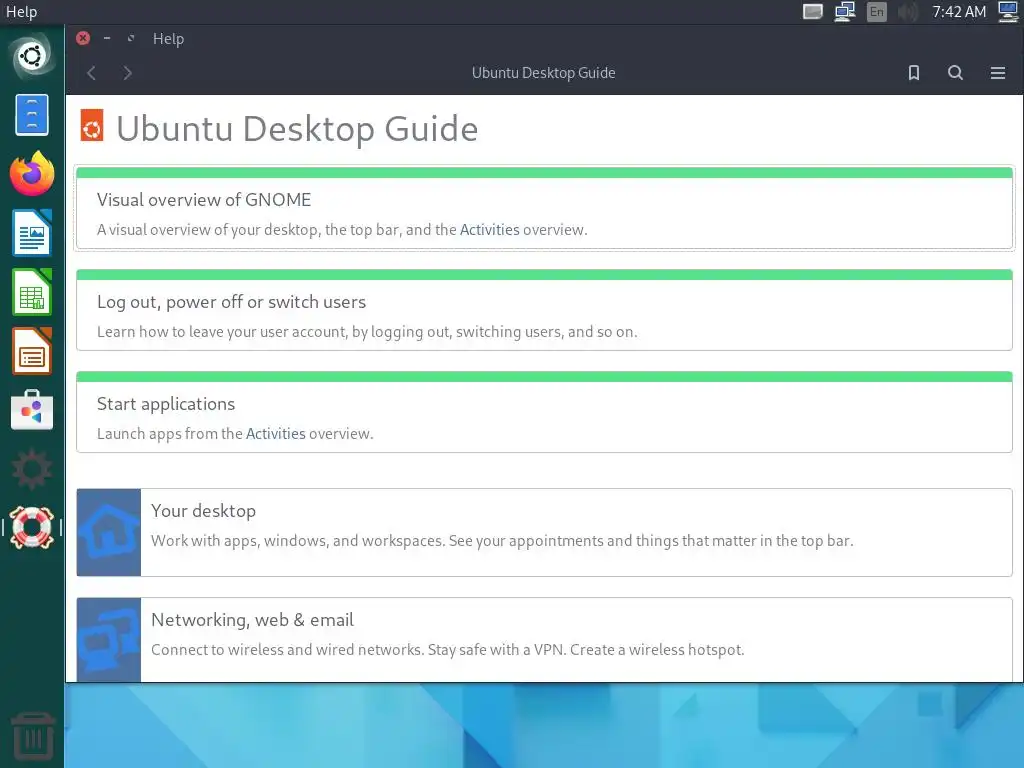Image resolution: width=1024 pixels, height=768 pixels.
Task: Follow the Activities link under Visual overview
Action: point(490,230)
